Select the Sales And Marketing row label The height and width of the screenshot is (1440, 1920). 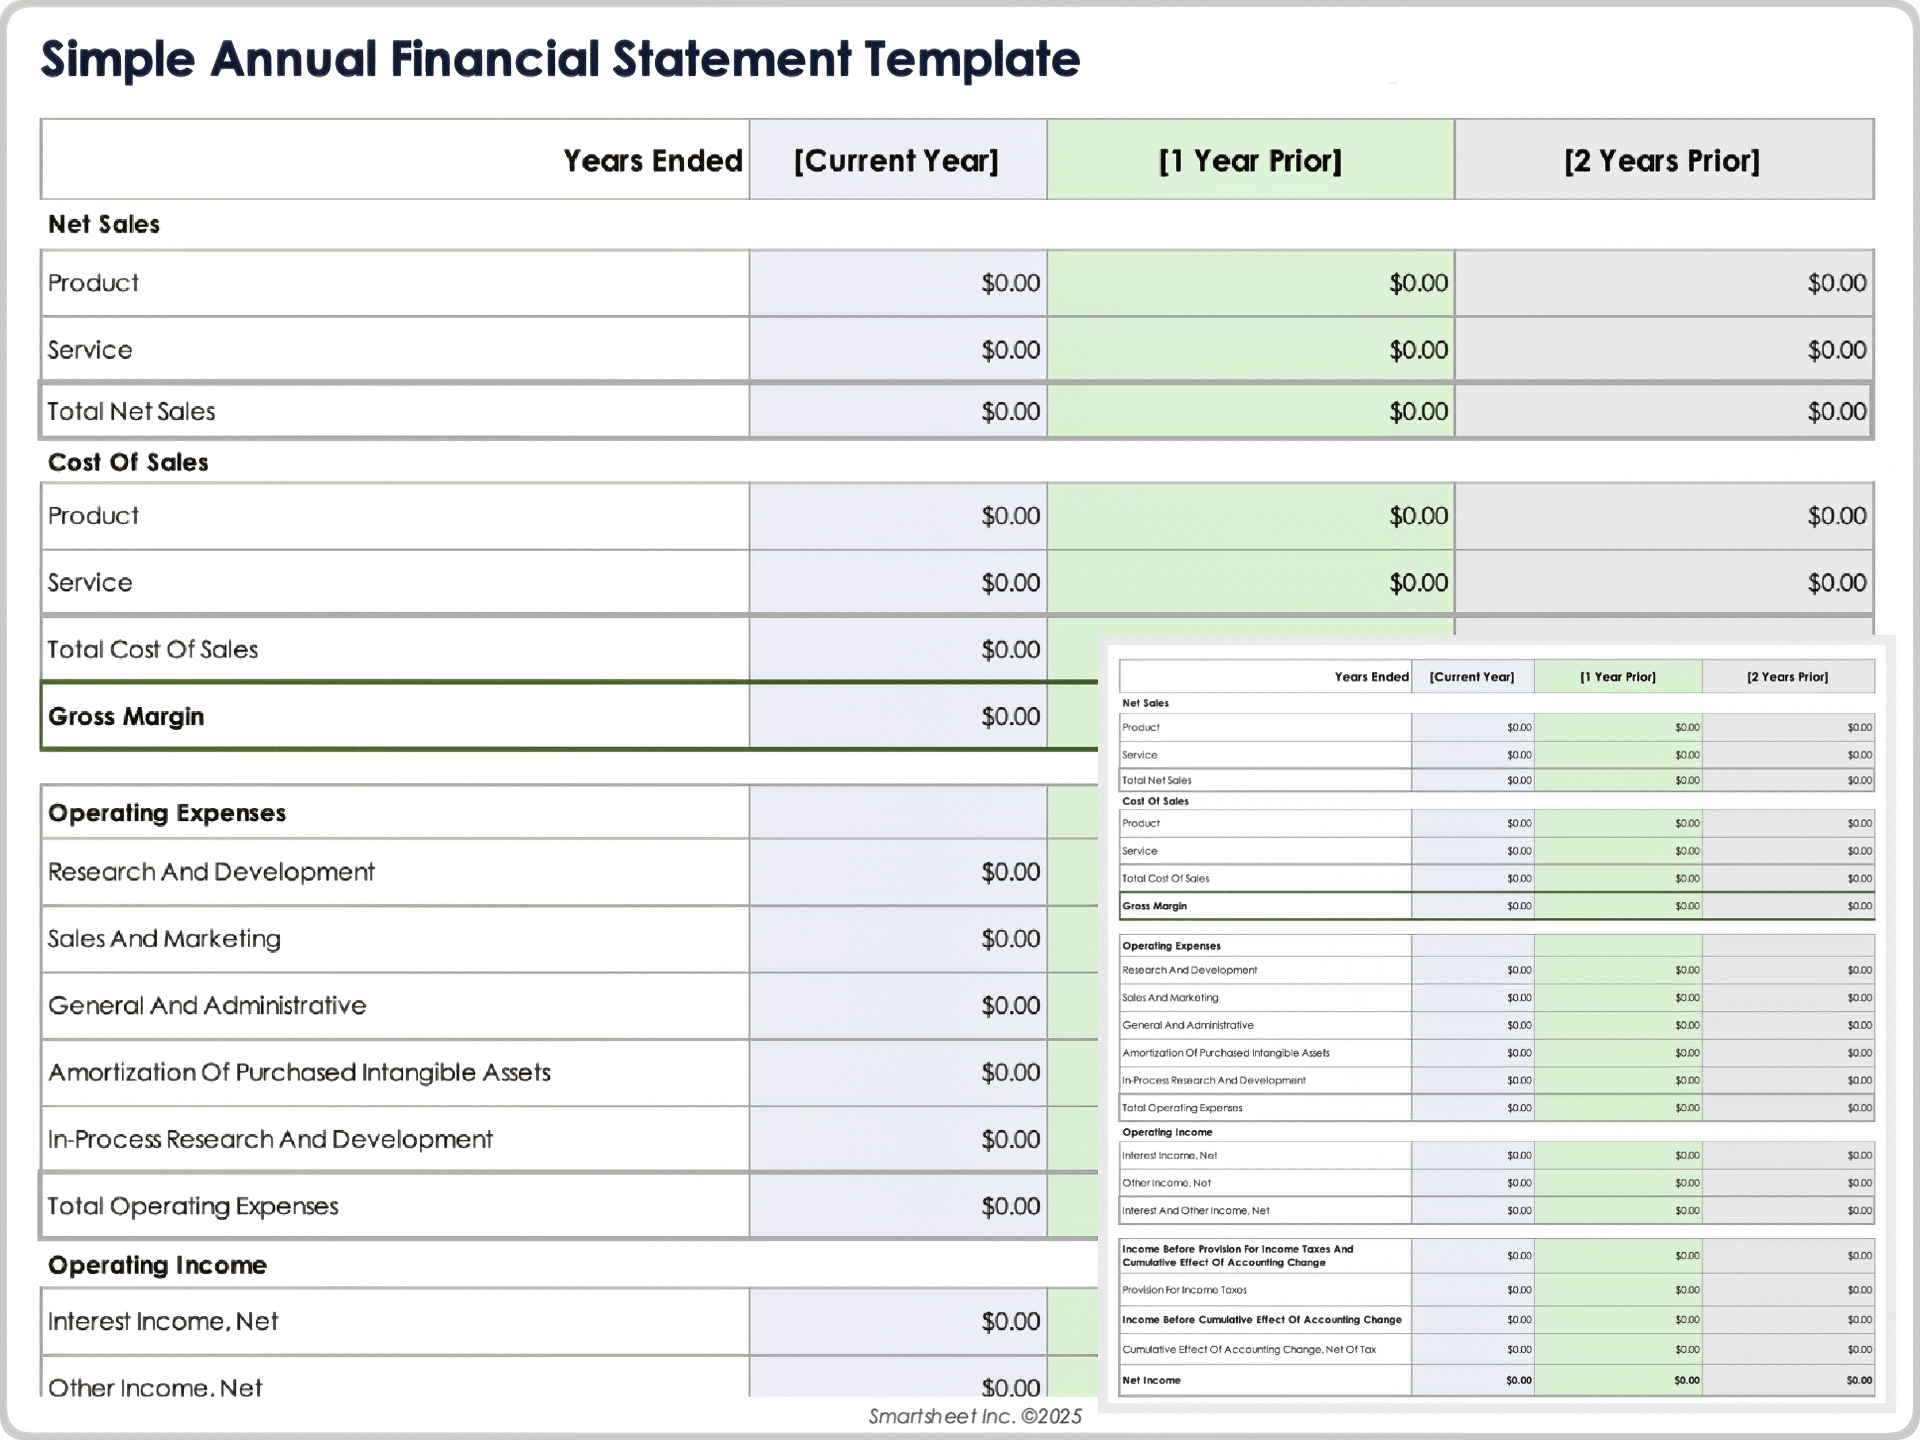[x=165, y=939]
